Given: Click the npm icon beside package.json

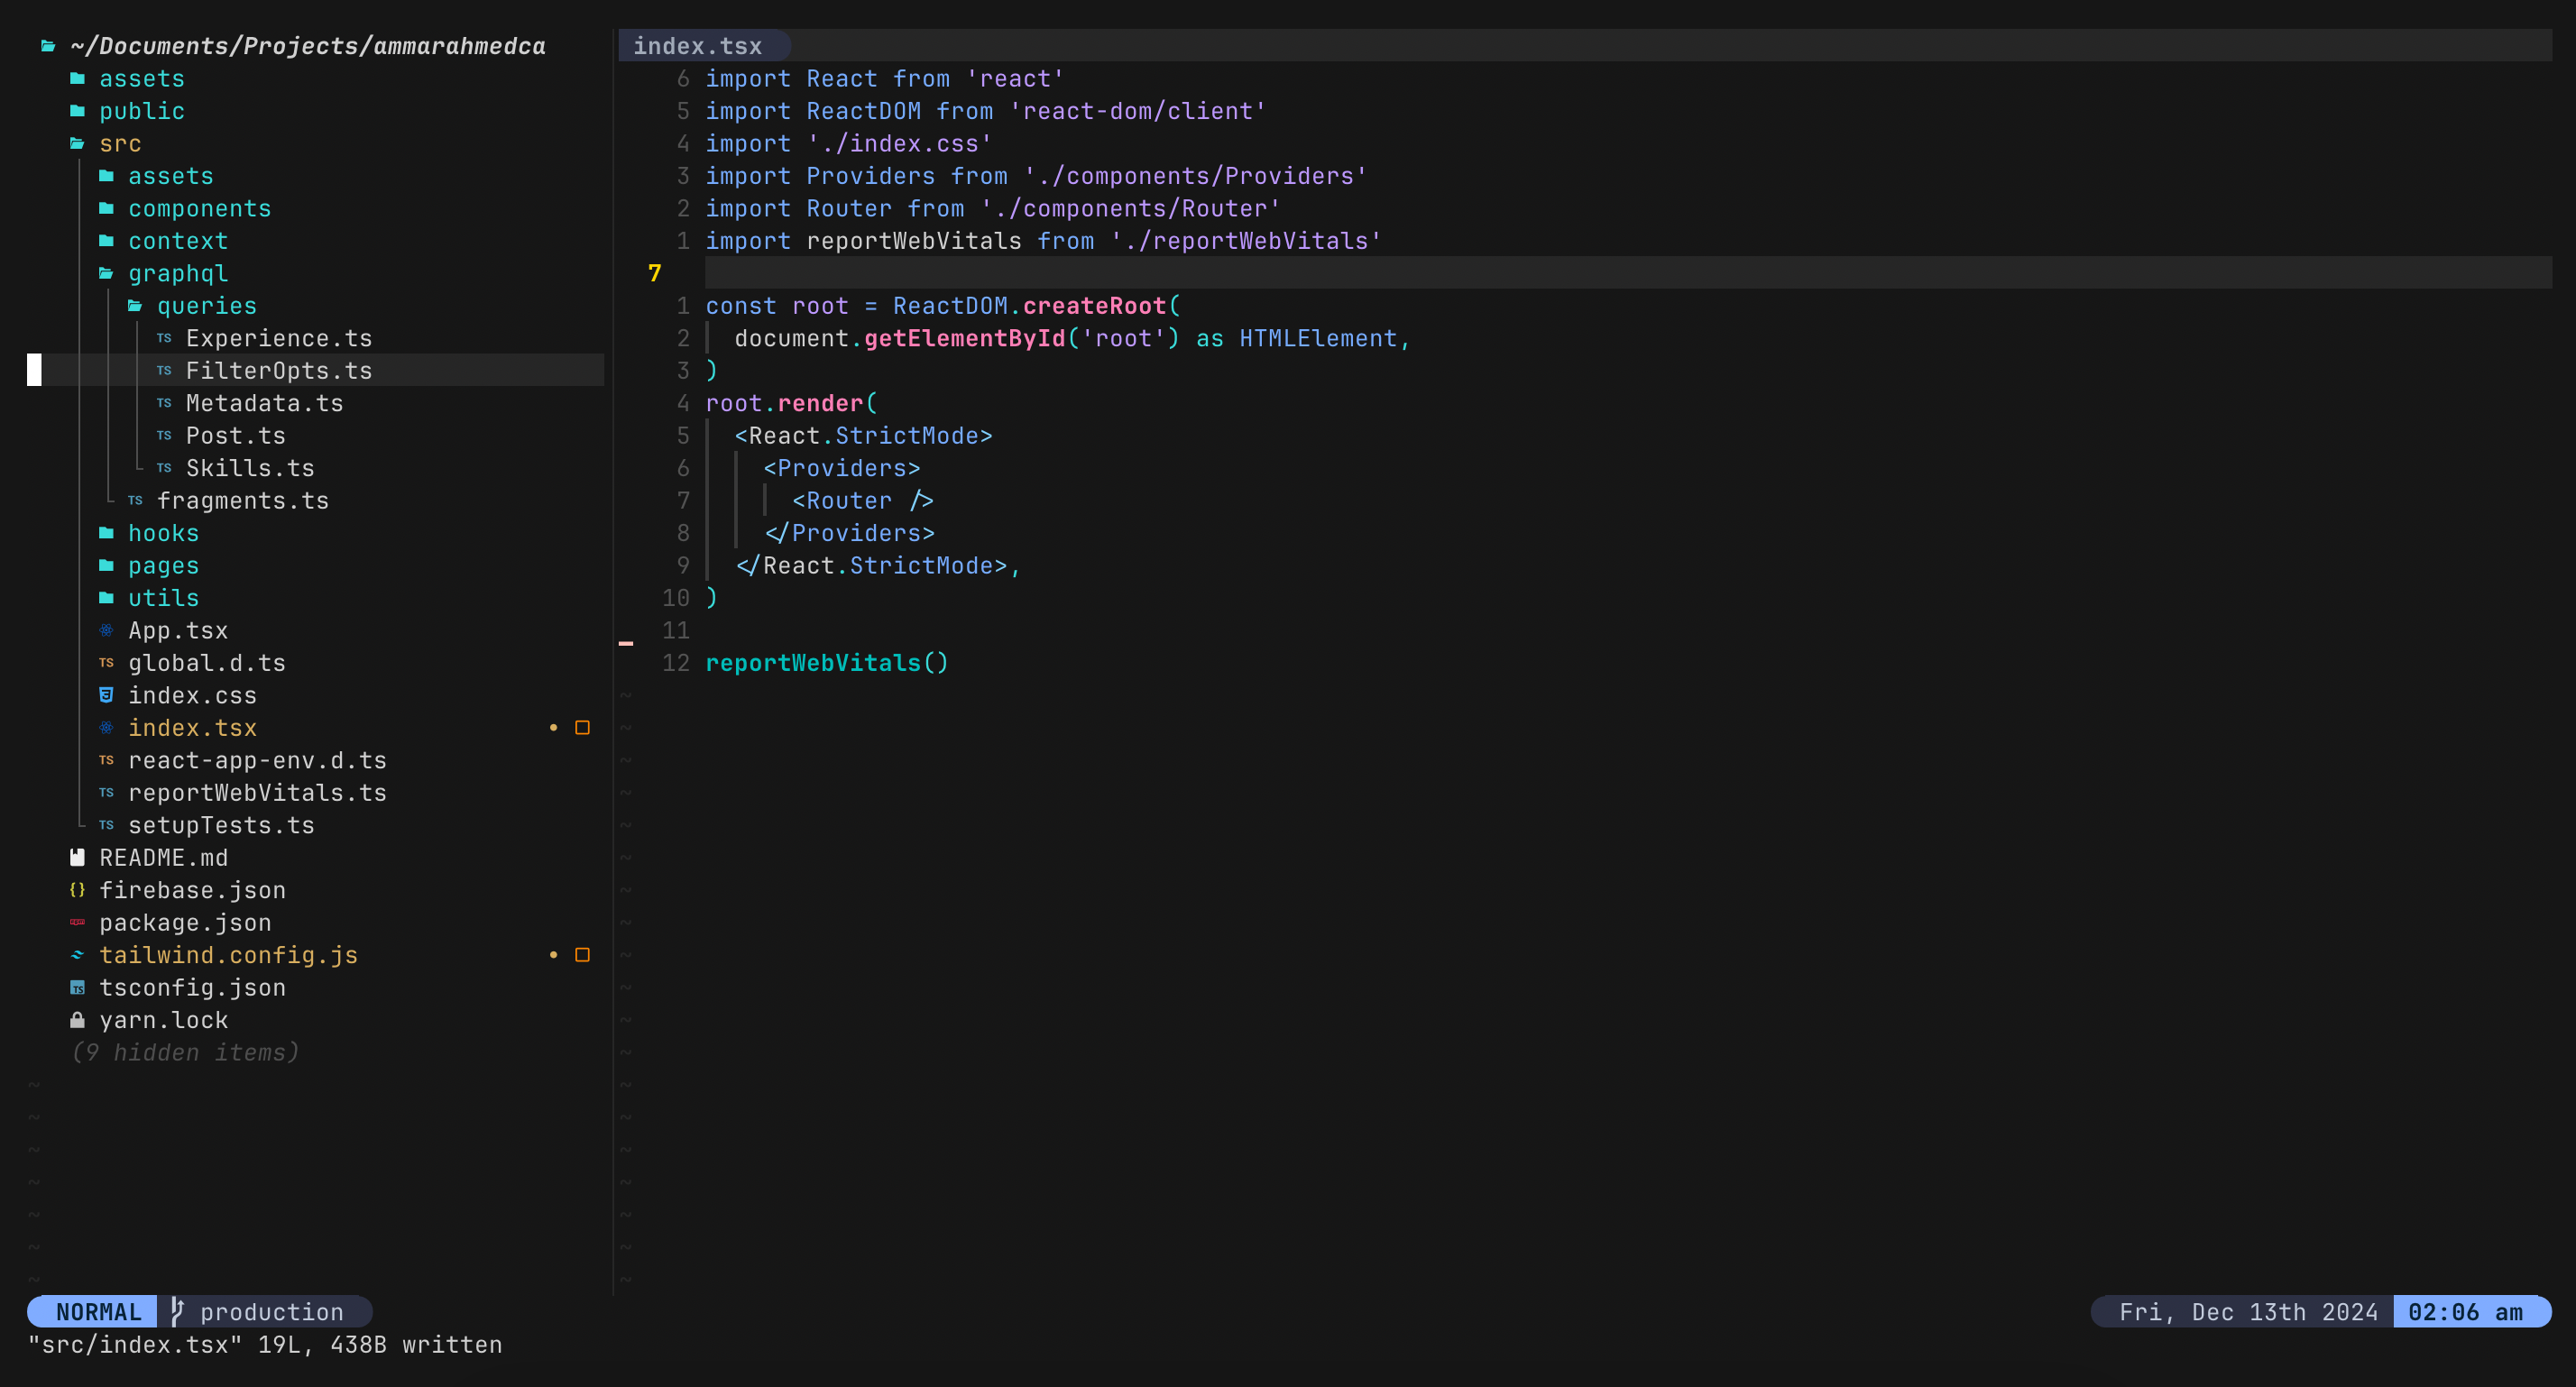Looking at the screenshot, I should 77,922.
